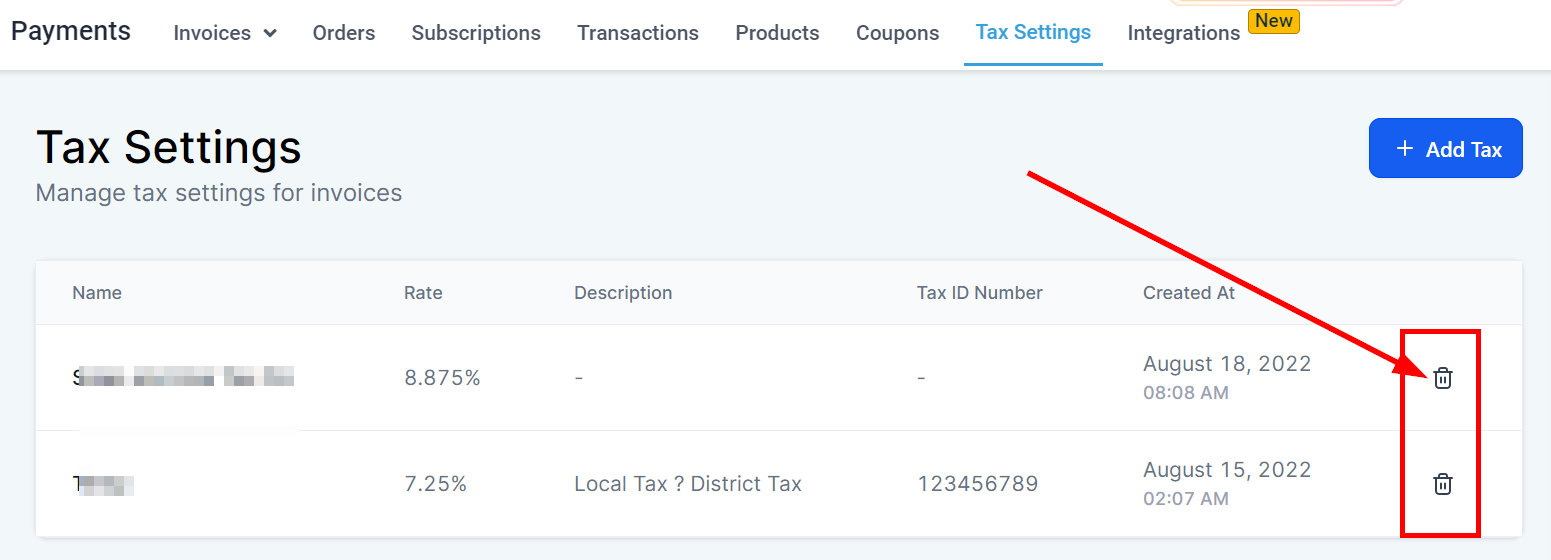This screenshot has height=560, width=1551.
Task: Click the Tax ID 123456789 cell
Action: pyautogui.click(x=977, y=484)
